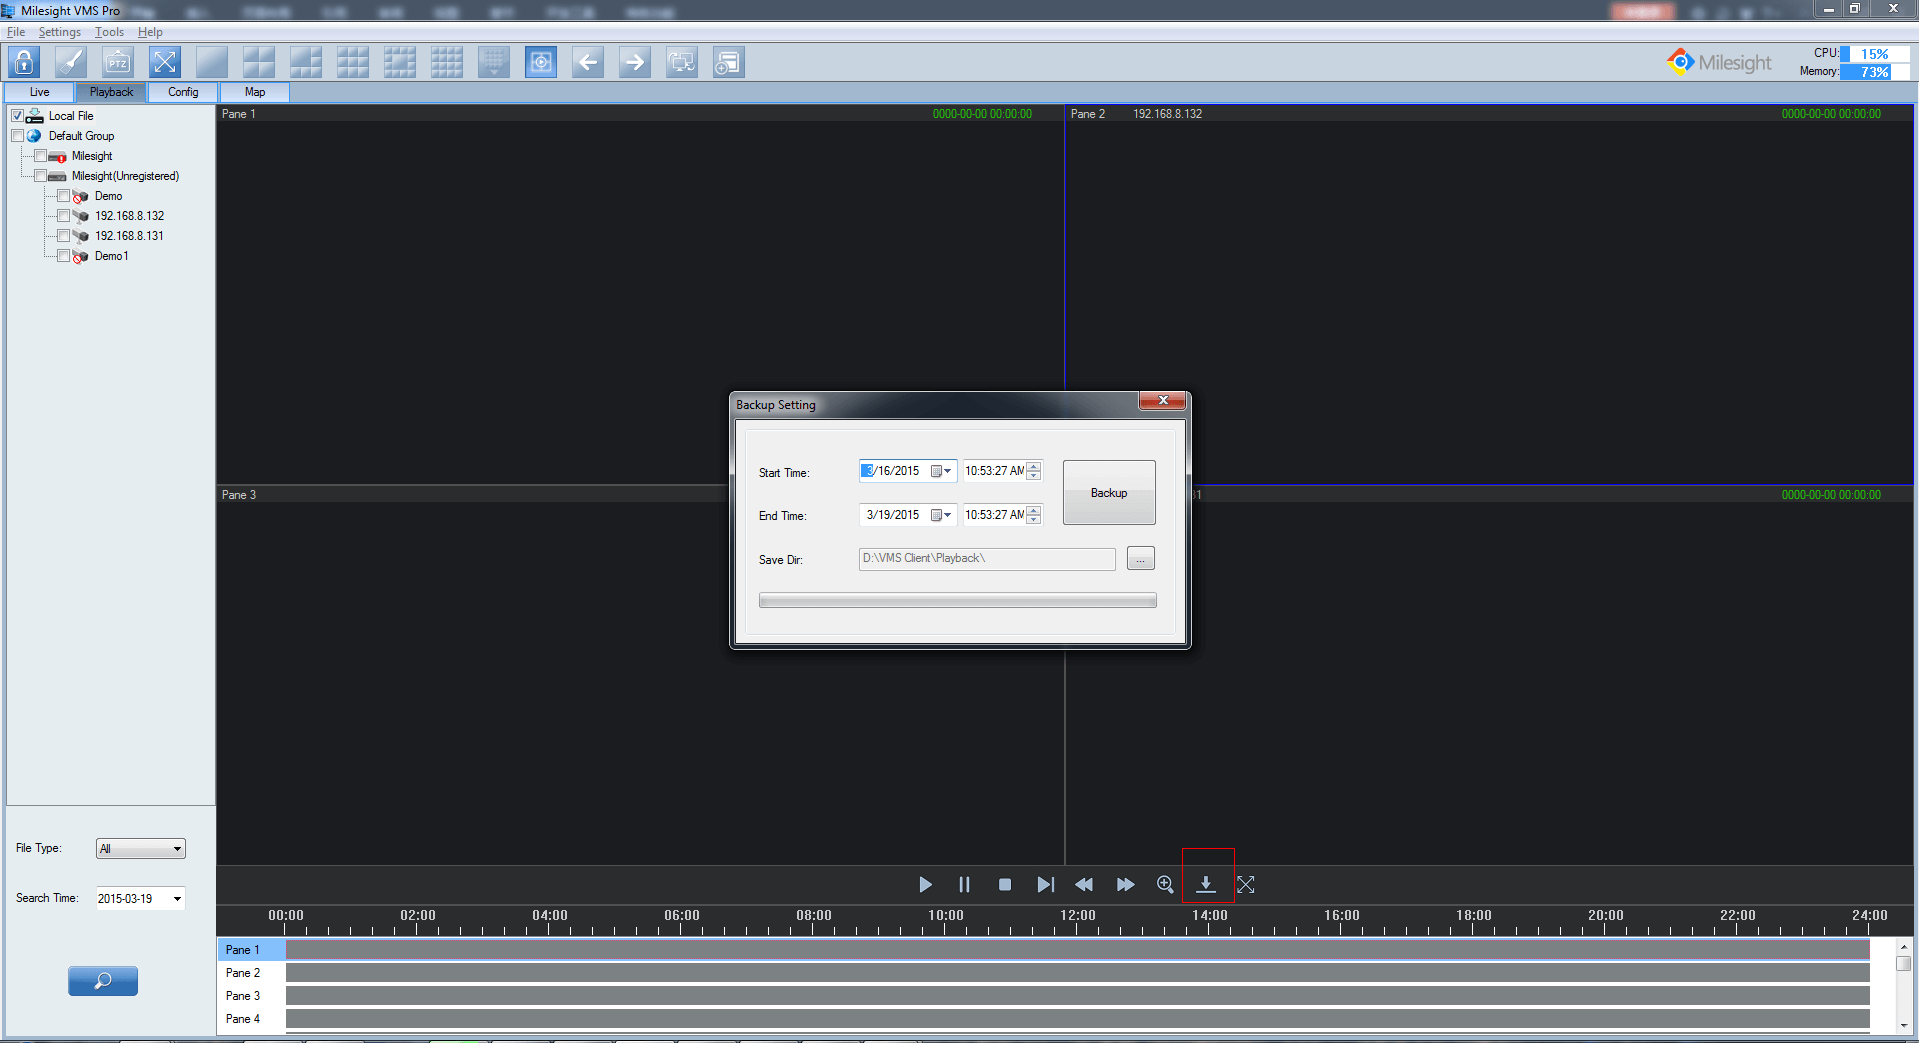Image resolution: width=1919 pixels, height=1043 pixels.
Task: Step forward one frame
Action: tap(1045, 884)
